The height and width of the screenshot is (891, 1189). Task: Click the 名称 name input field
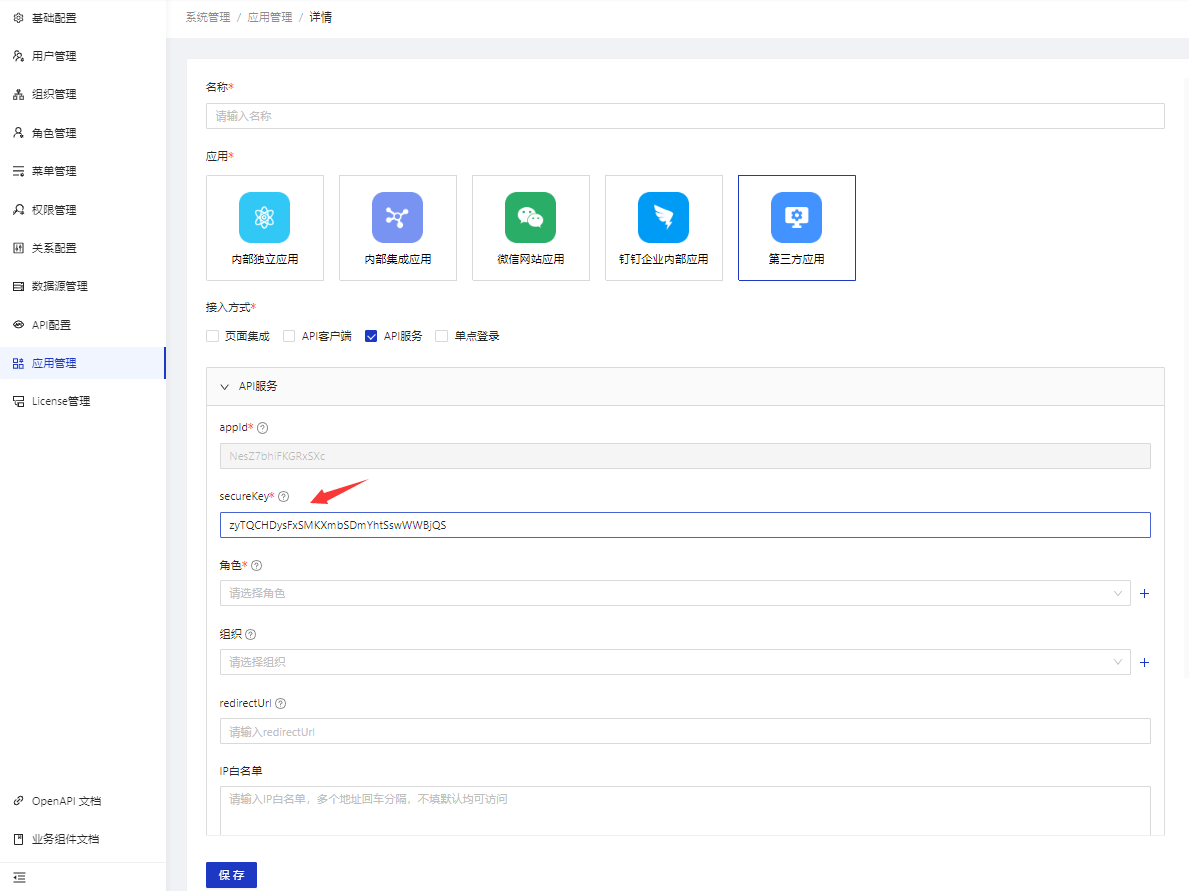click(685, 116)
